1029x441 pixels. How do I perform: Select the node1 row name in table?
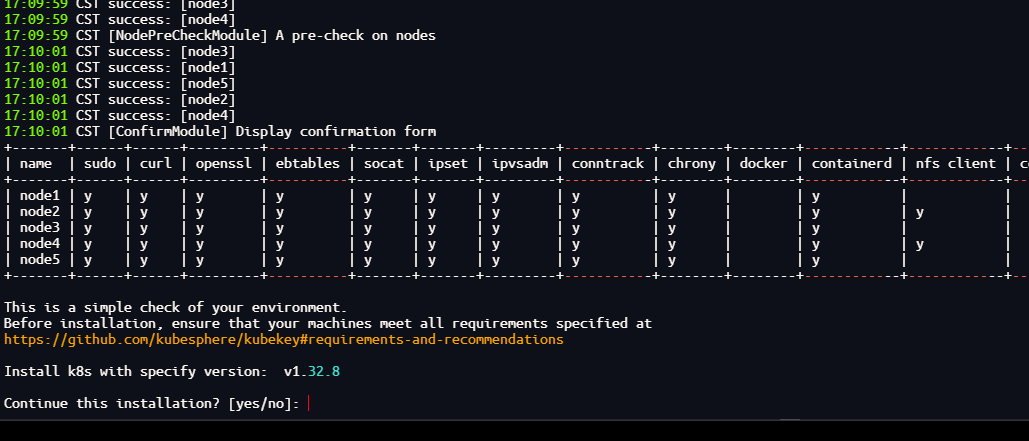click(x=40, y=197)
